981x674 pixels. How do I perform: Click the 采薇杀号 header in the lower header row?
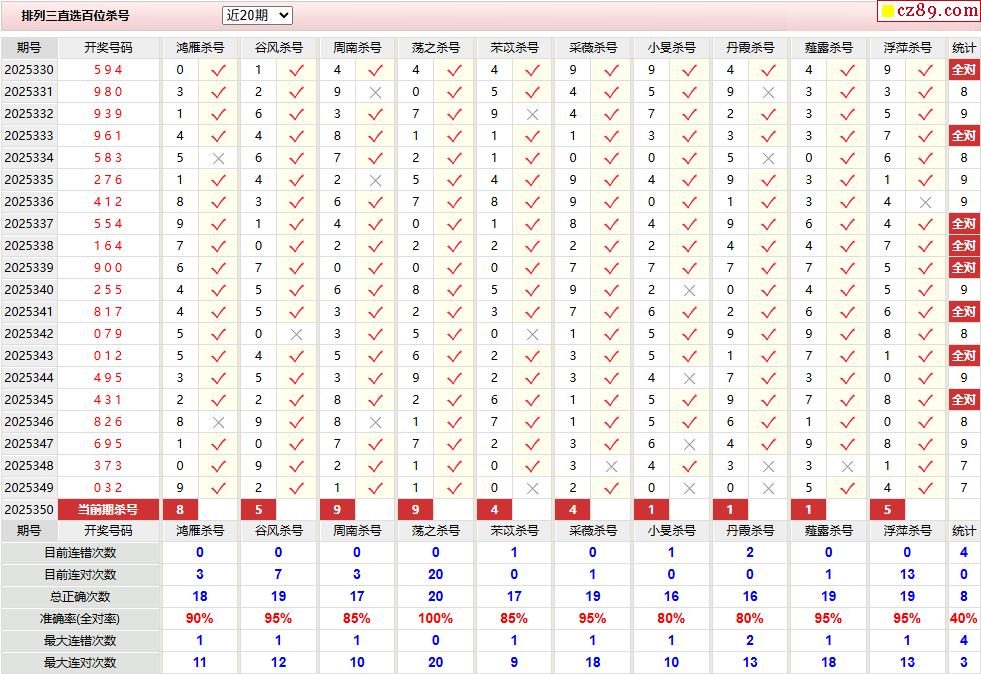pyautogui.click(x=593, y=531)
